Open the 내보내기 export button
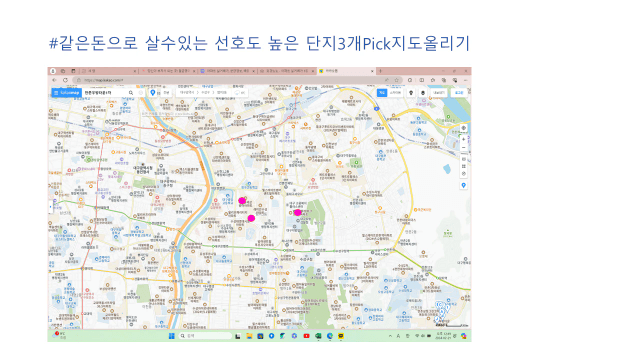 (x=439, y=93)
